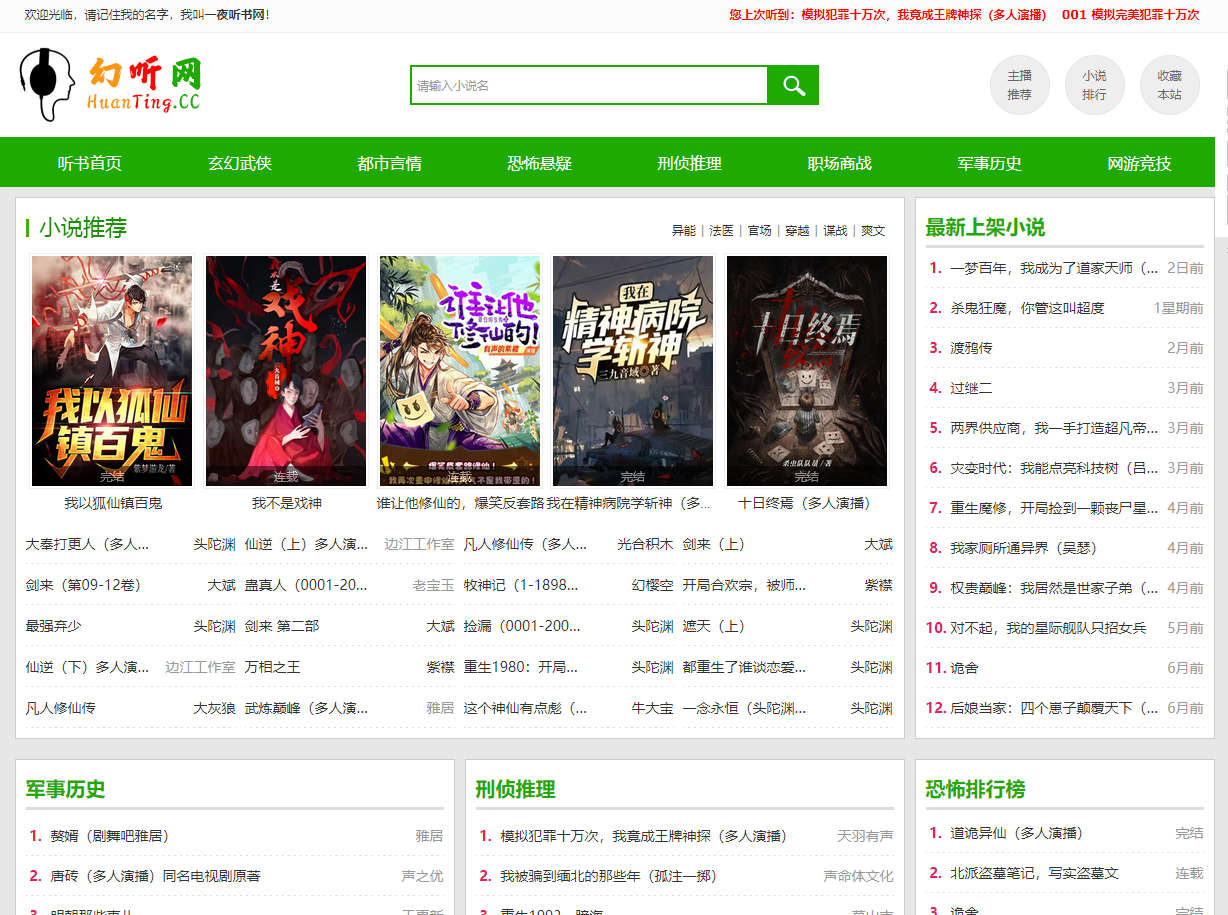Open the 万相之王 novel link
Image resolution: width=1228 pixels, height=915 pixels.
[x=272, y=667]
